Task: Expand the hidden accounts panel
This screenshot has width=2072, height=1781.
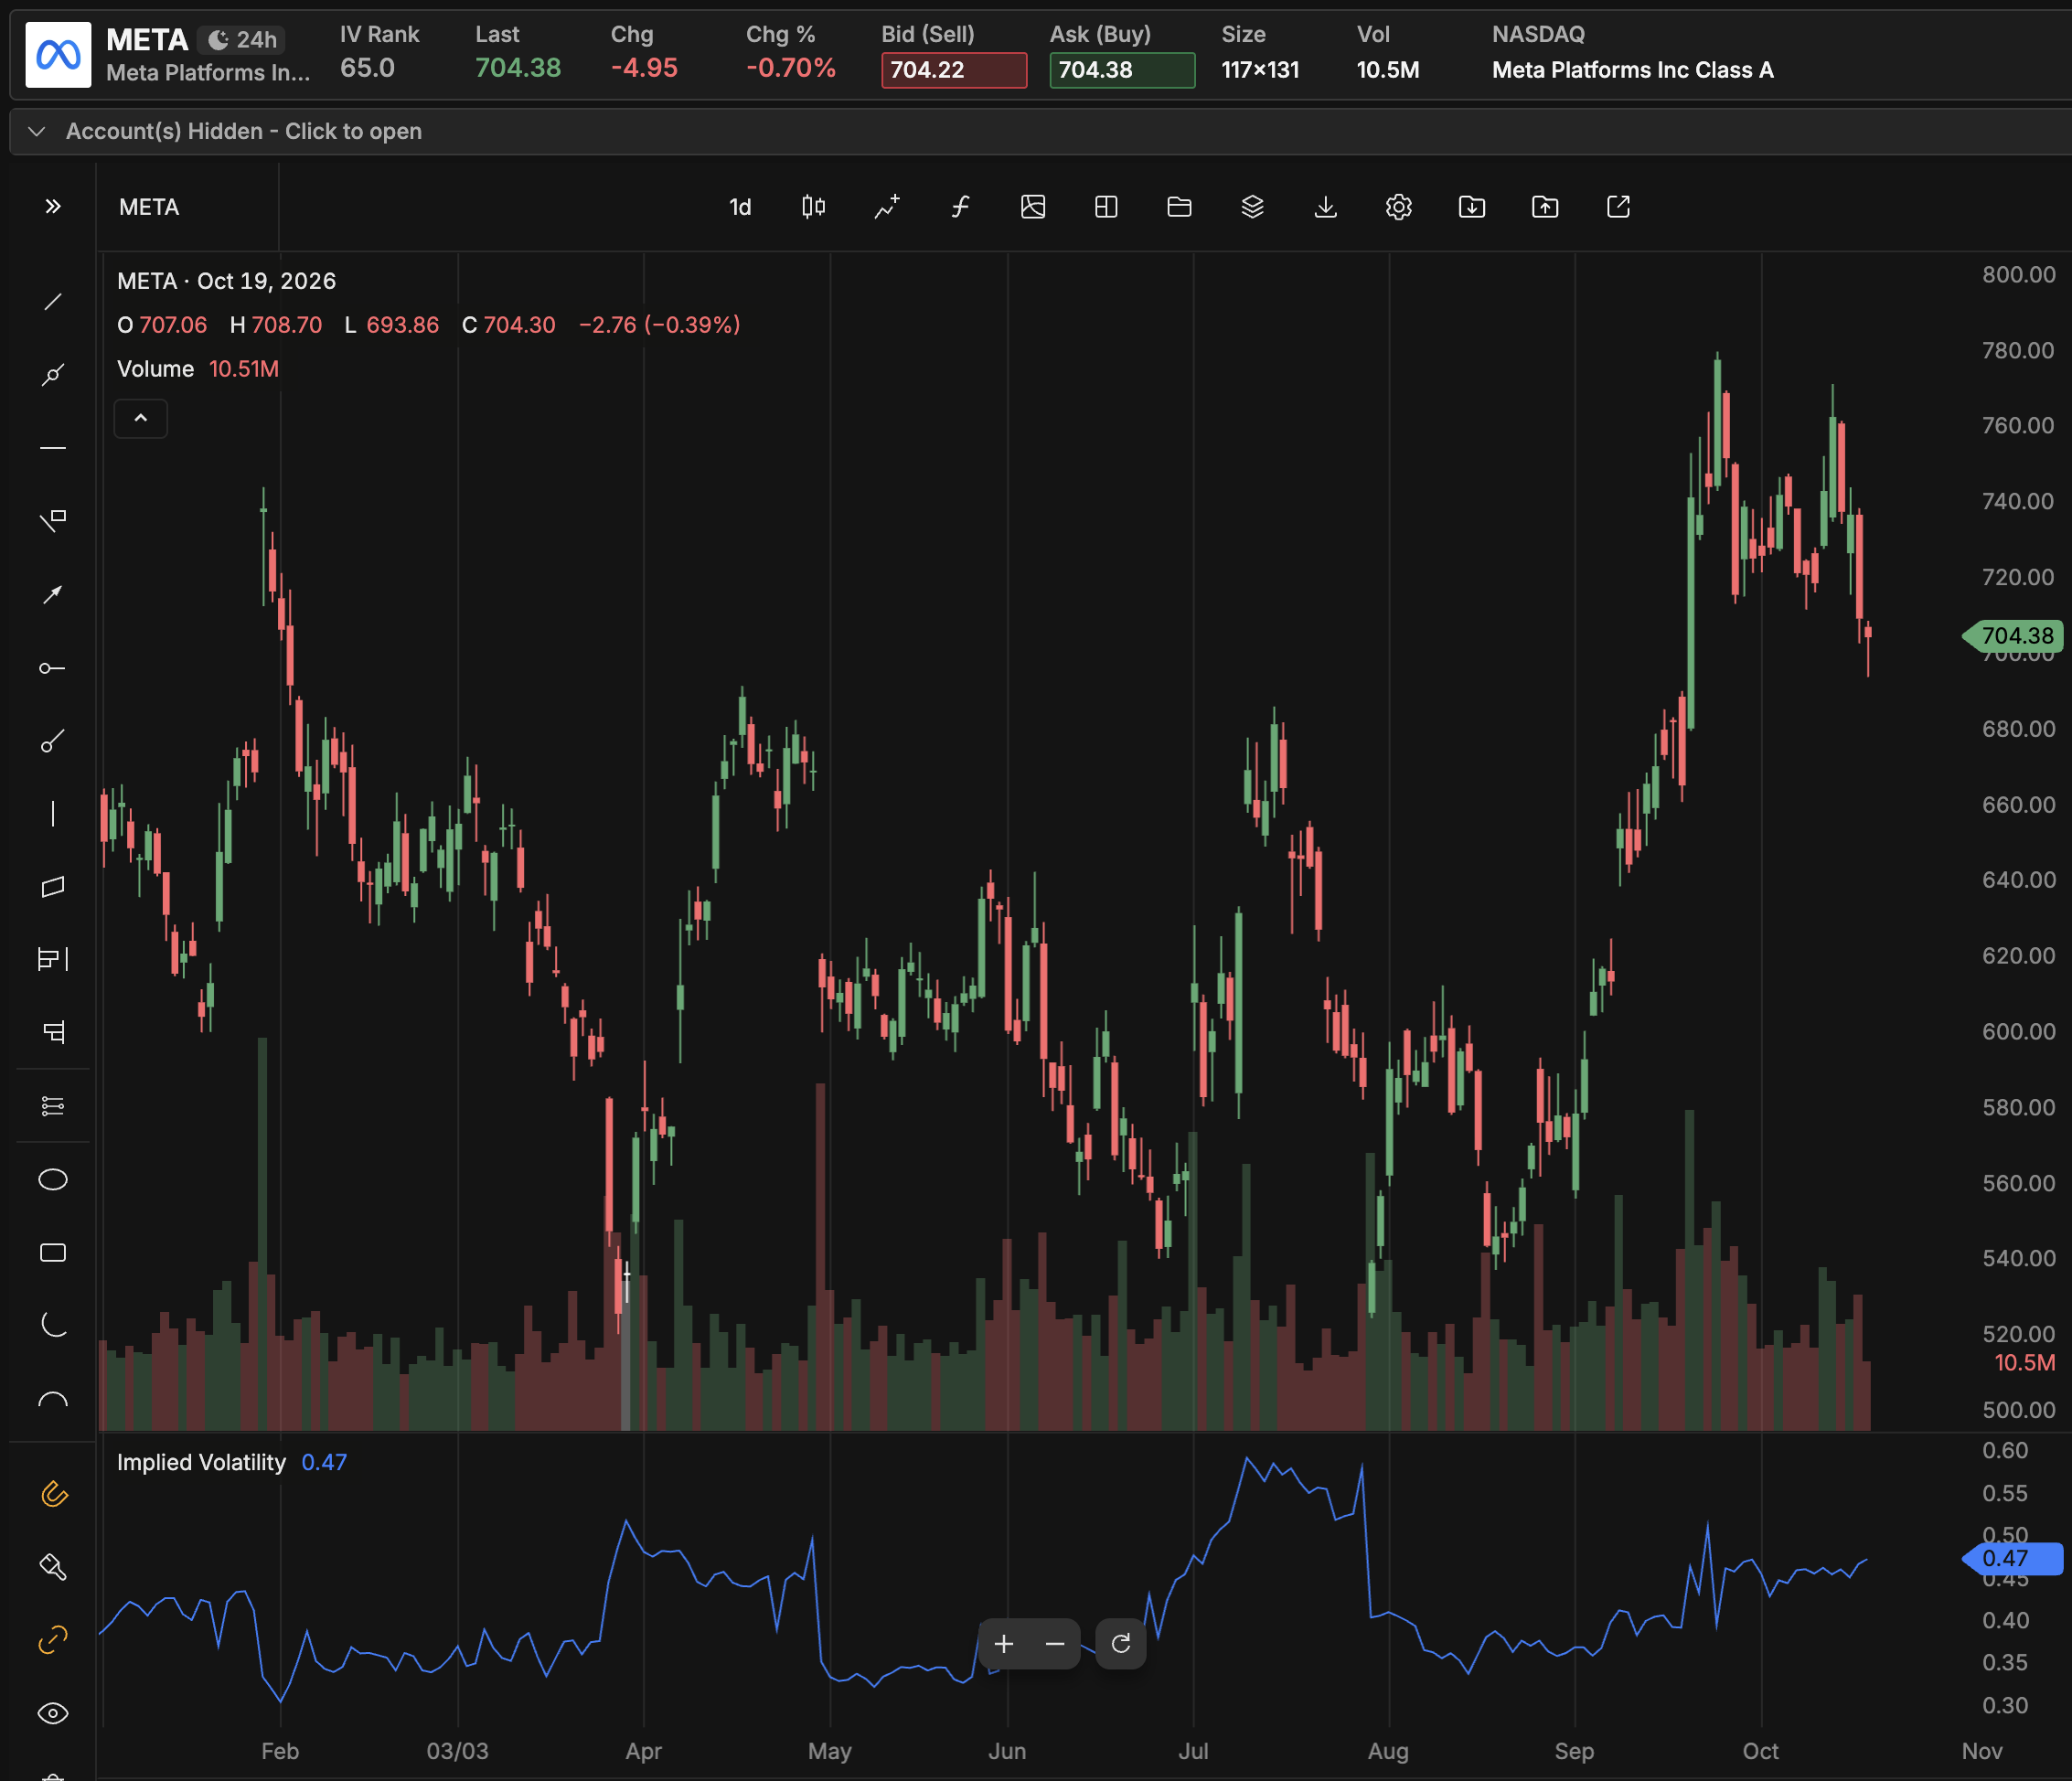Action: tap(1040, 132)
